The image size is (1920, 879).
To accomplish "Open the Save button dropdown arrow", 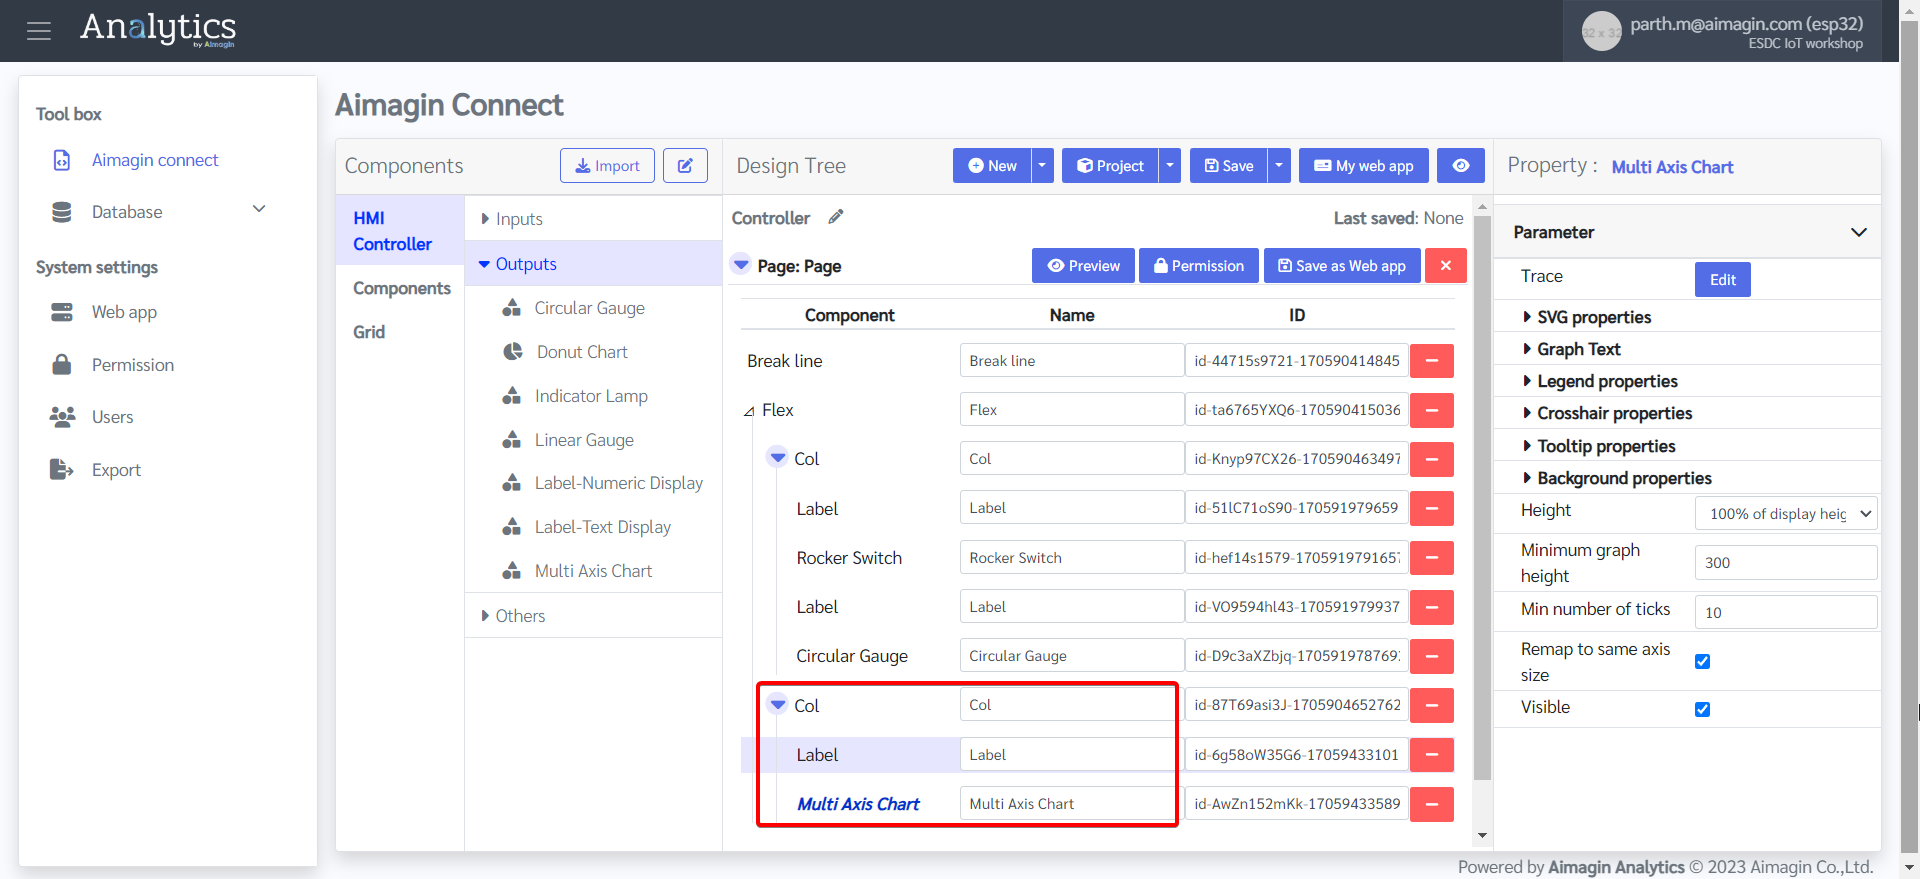I will (x=1279, y=166).
